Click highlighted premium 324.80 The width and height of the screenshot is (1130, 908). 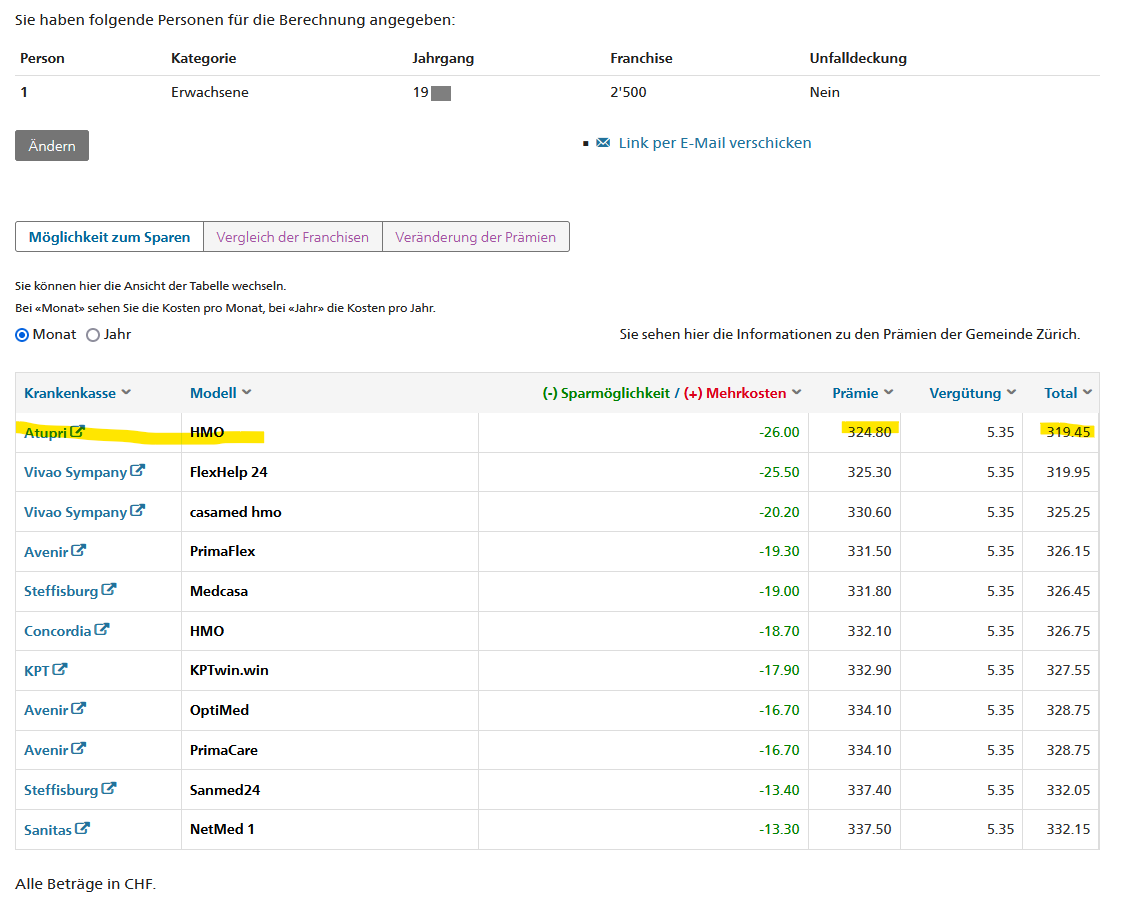[x=869, y=432]
